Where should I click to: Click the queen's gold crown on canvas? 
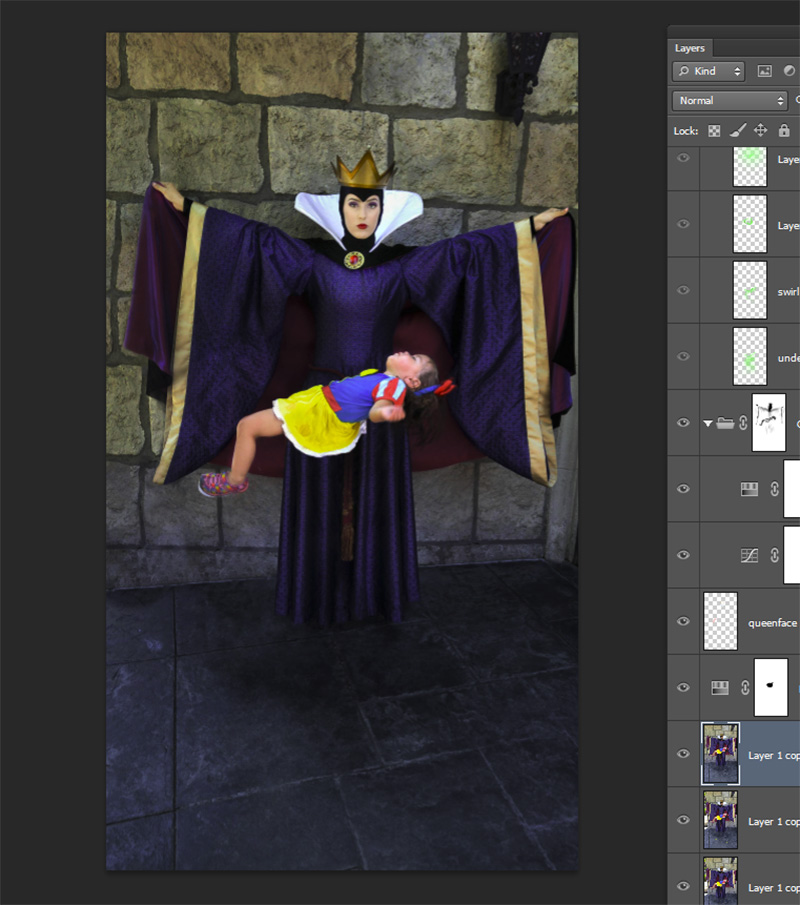364,168
